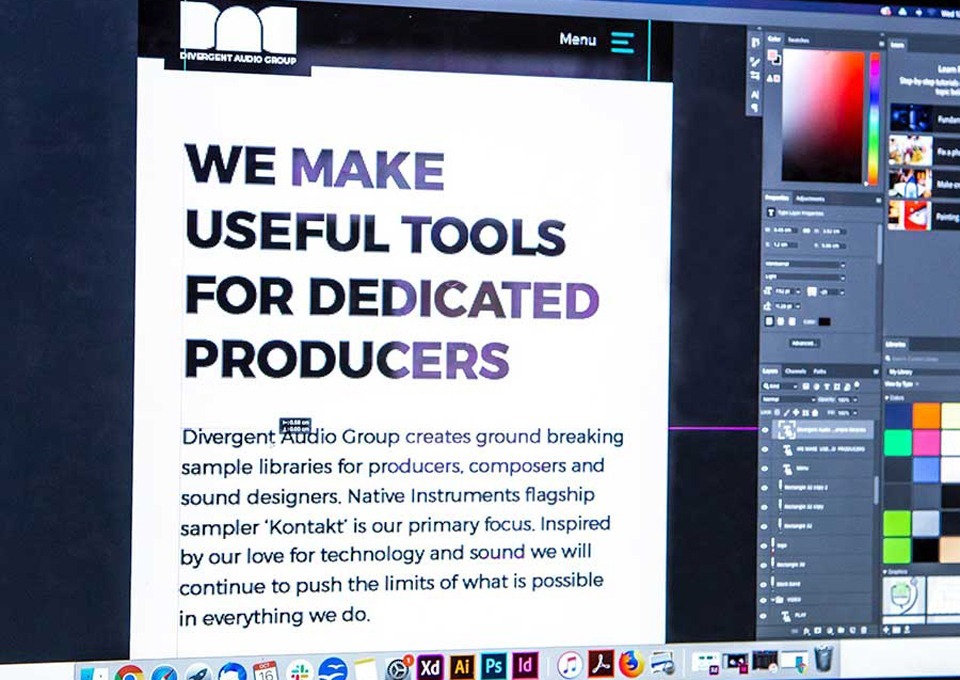Viewport: 960px width, 680px height.
Task: Select the Libraries panel tab
Action: (x=896, y=345)
